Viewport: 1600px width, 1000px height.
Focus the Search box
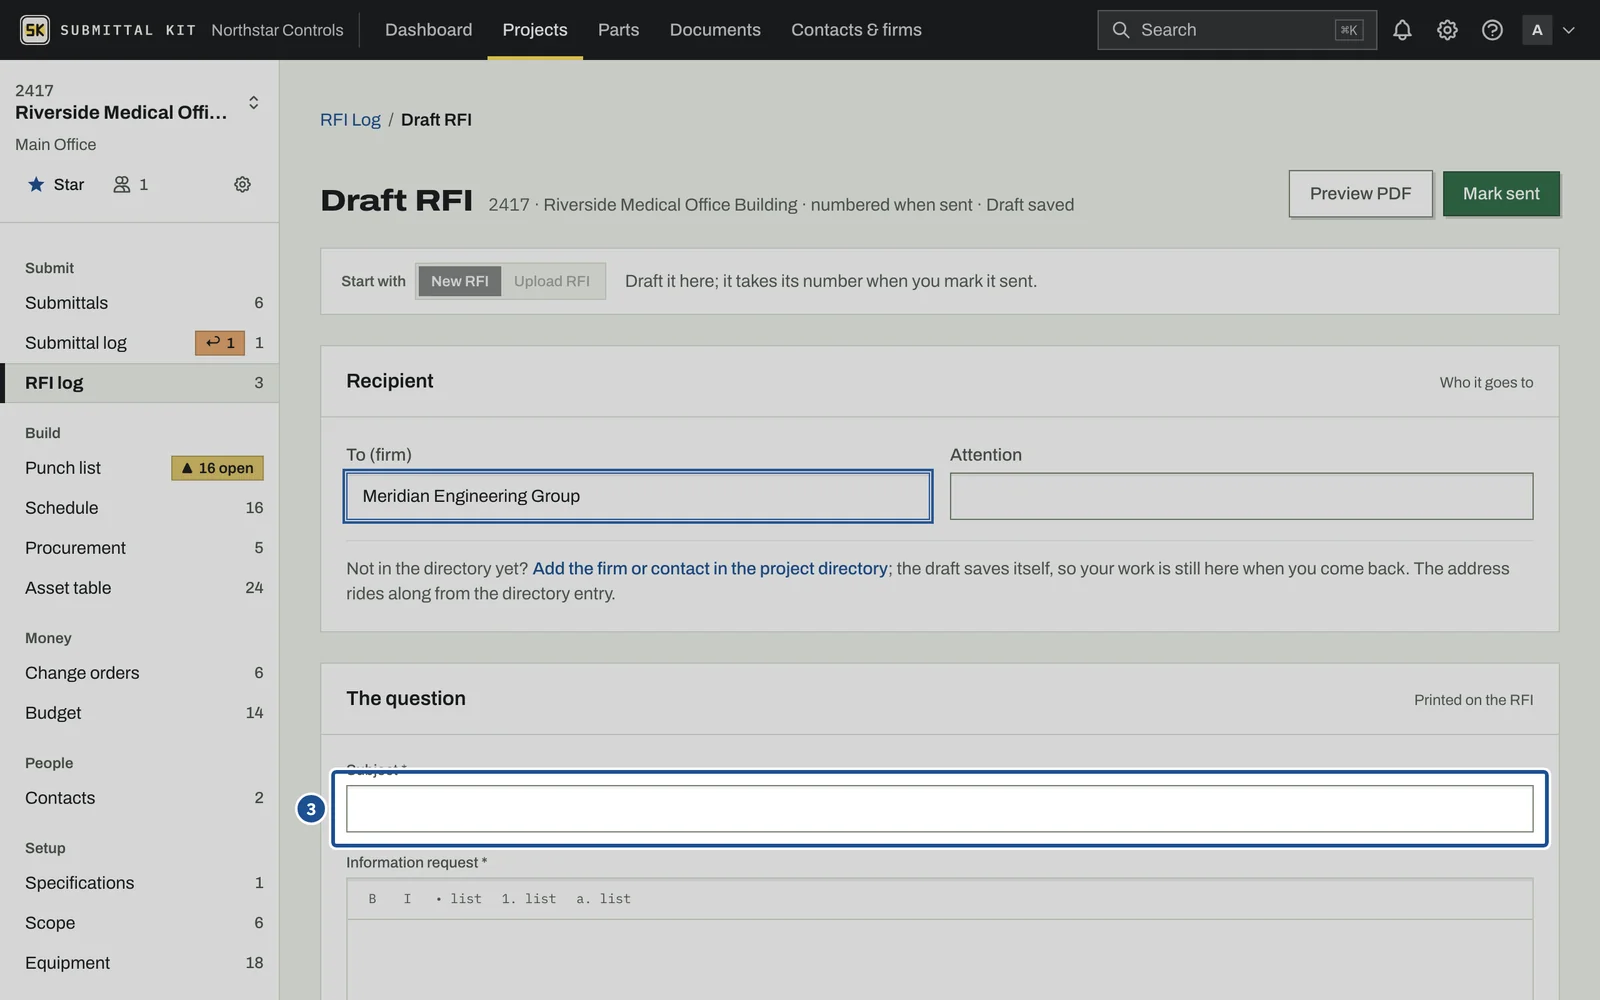tap(1237, 30)
